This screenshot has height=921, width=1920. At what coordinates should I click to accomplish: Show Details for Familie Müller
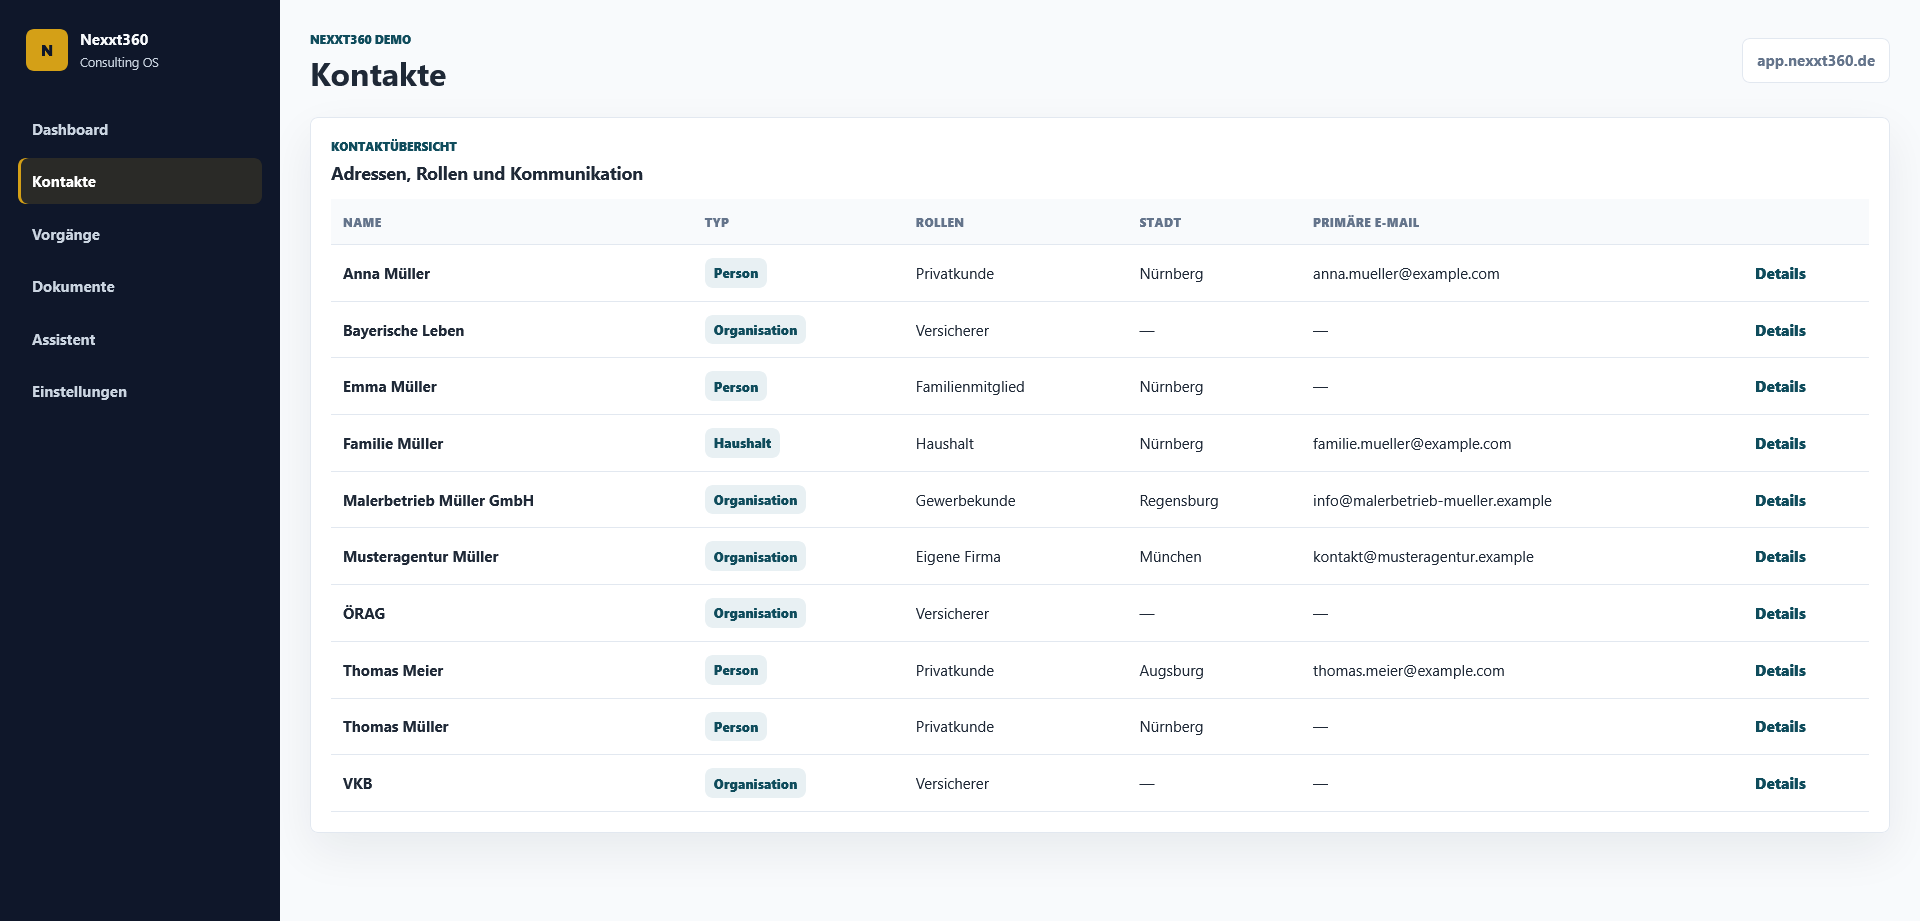click(x=1780, y=444)
